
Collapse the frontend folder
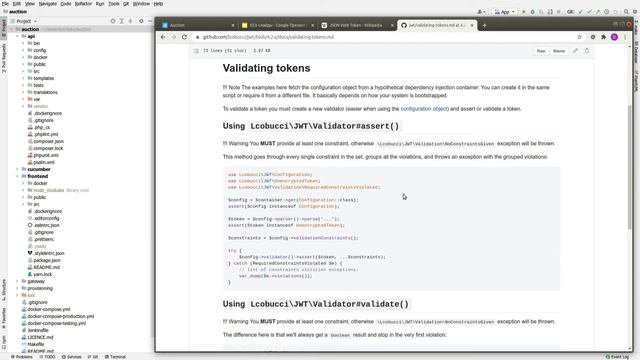[18, 176]
